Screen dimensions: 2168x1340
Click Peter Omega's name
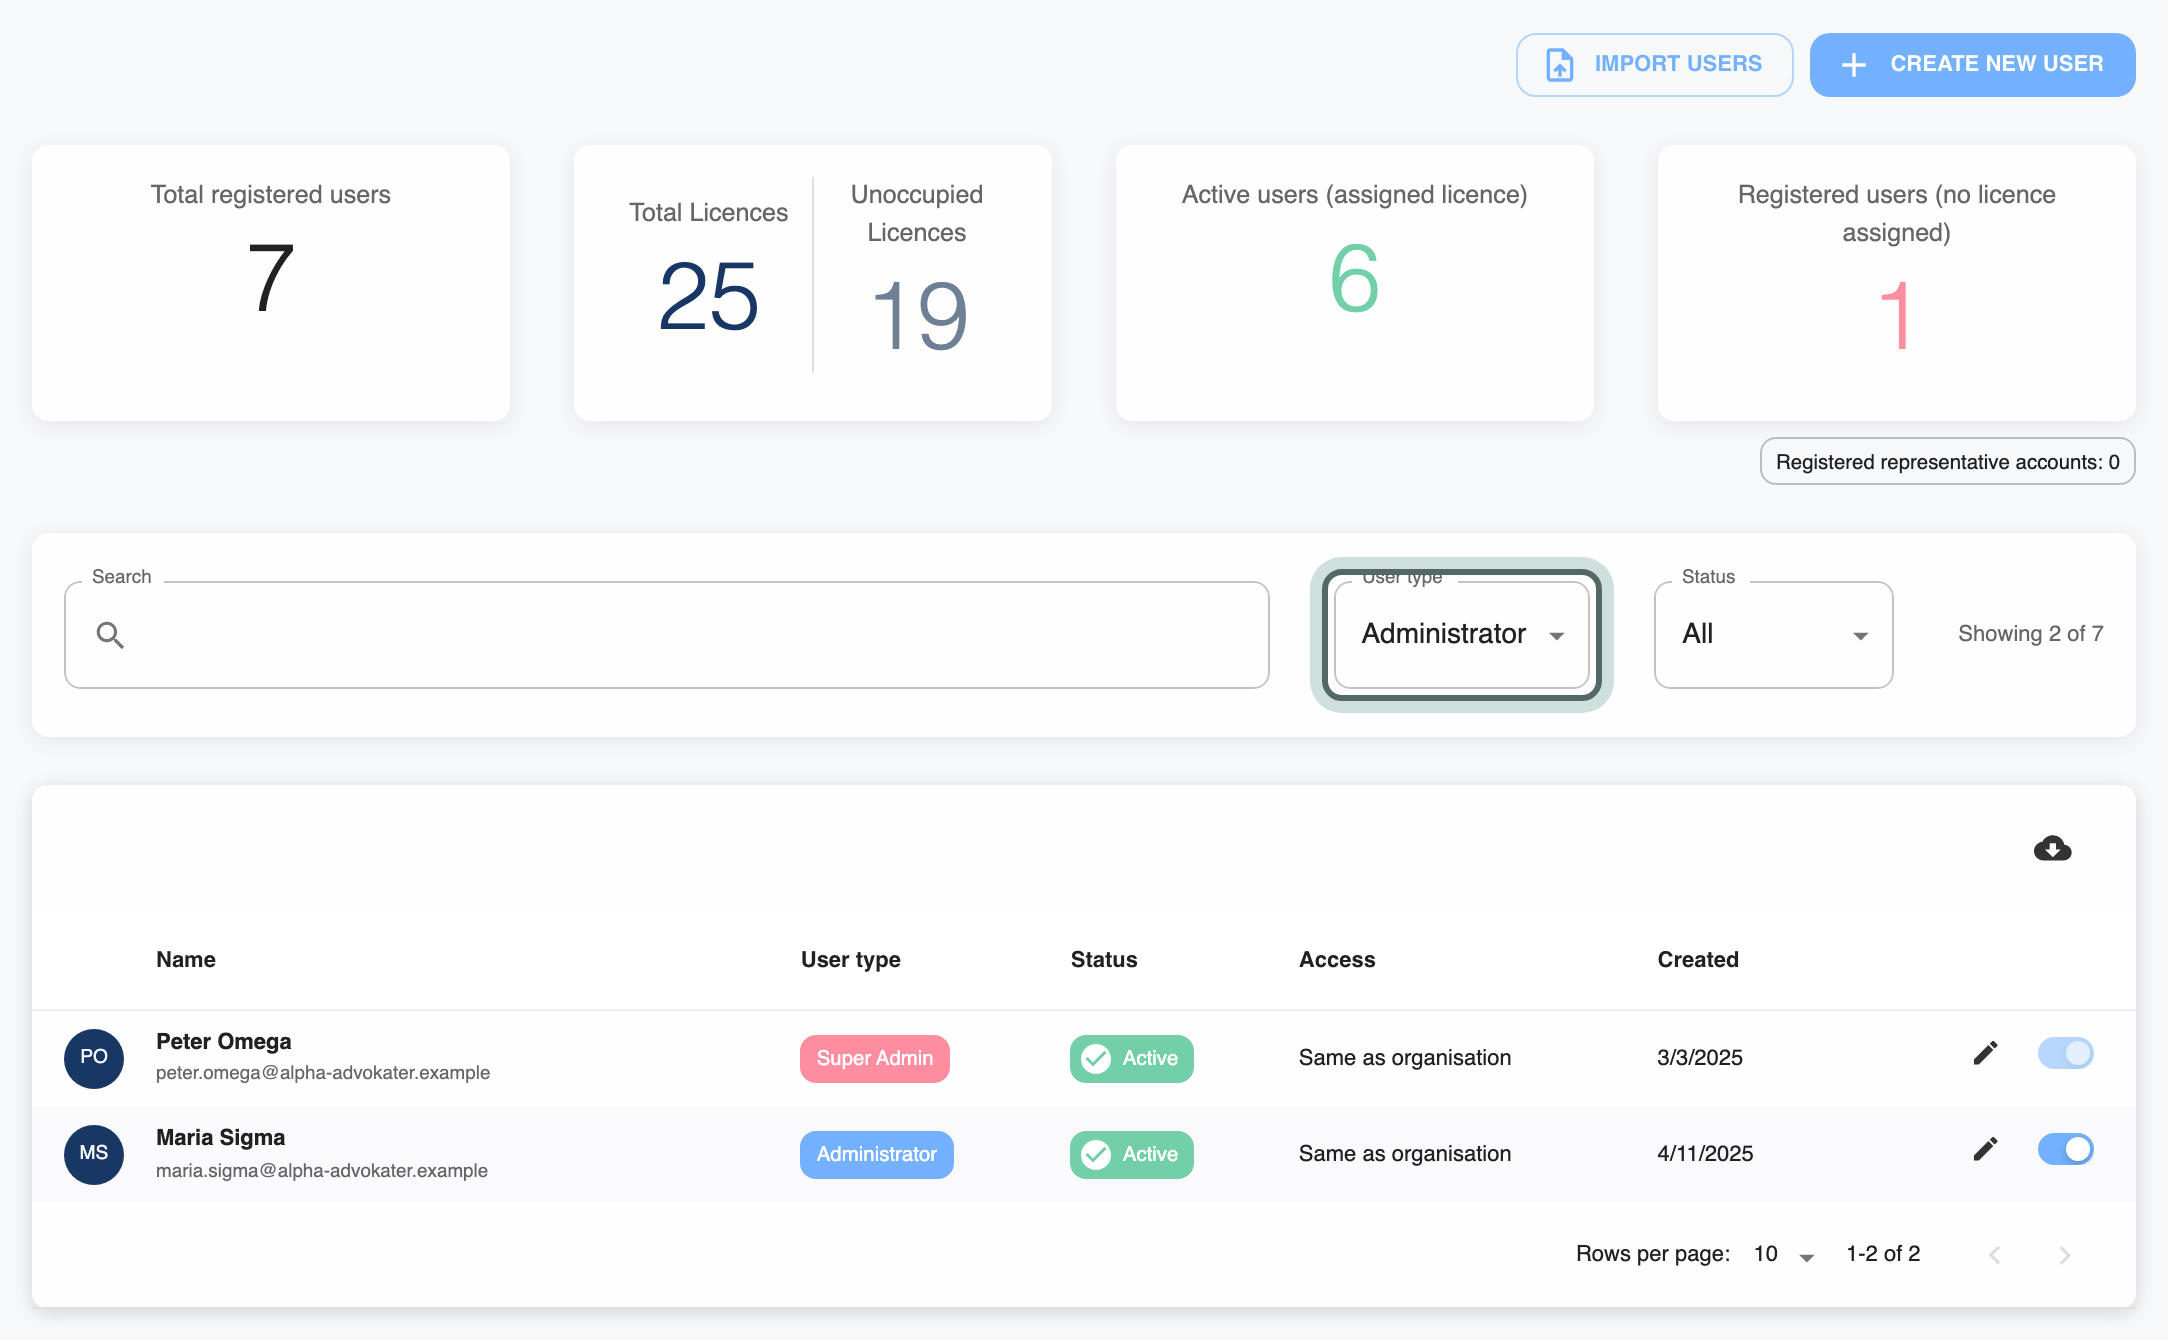[x=223, y=1041]
